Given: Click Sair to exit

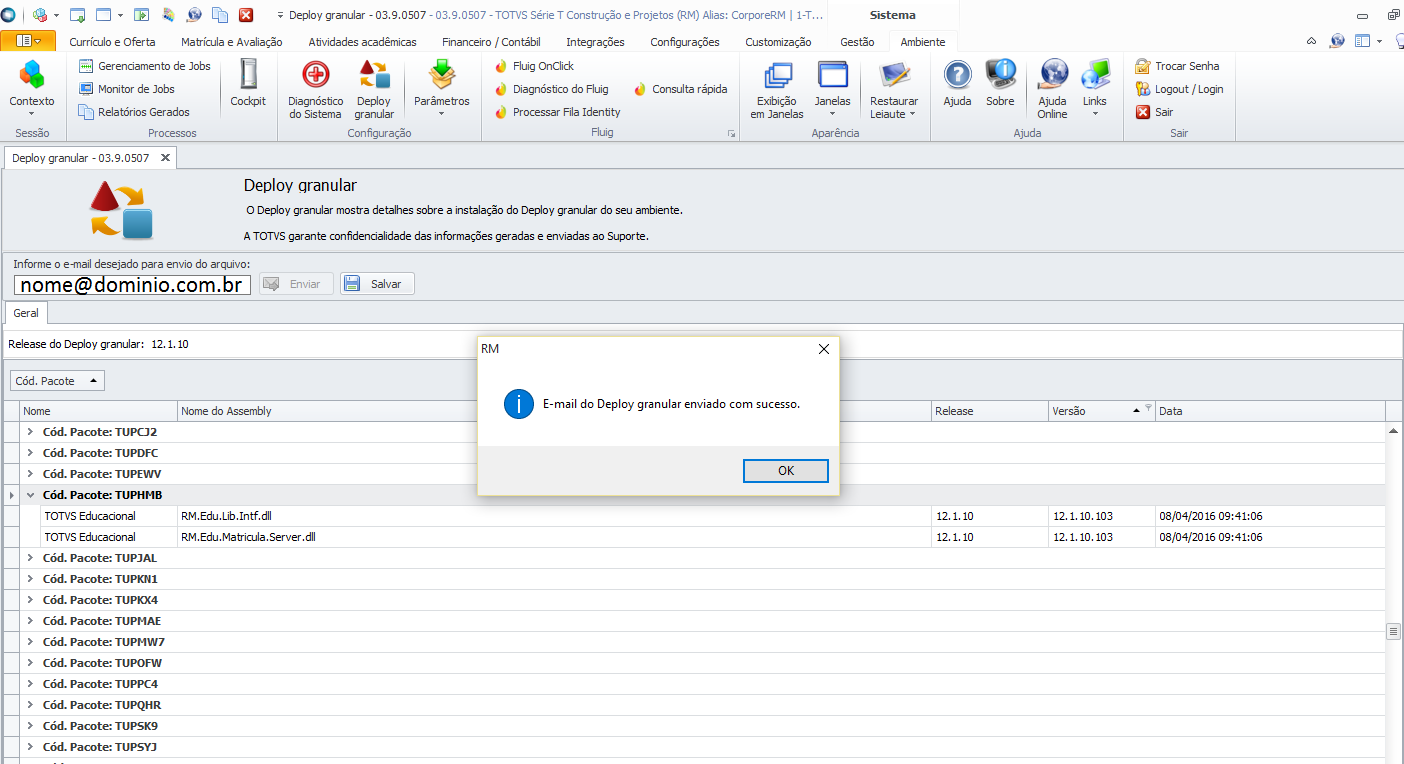Looking at the screenshot, I should [1154, 112].
